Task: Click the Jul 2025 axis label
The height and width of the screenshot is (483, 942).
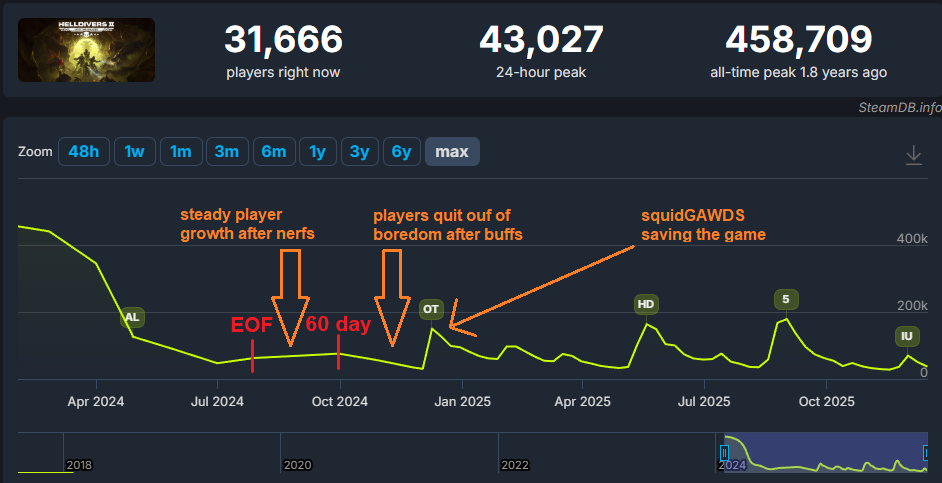Action: pos(704,401)
